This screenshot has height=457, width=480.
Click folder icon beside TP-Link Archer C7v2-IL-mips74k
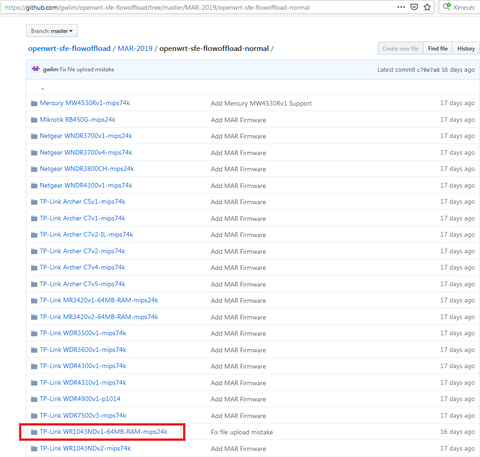tap(34, 235)
